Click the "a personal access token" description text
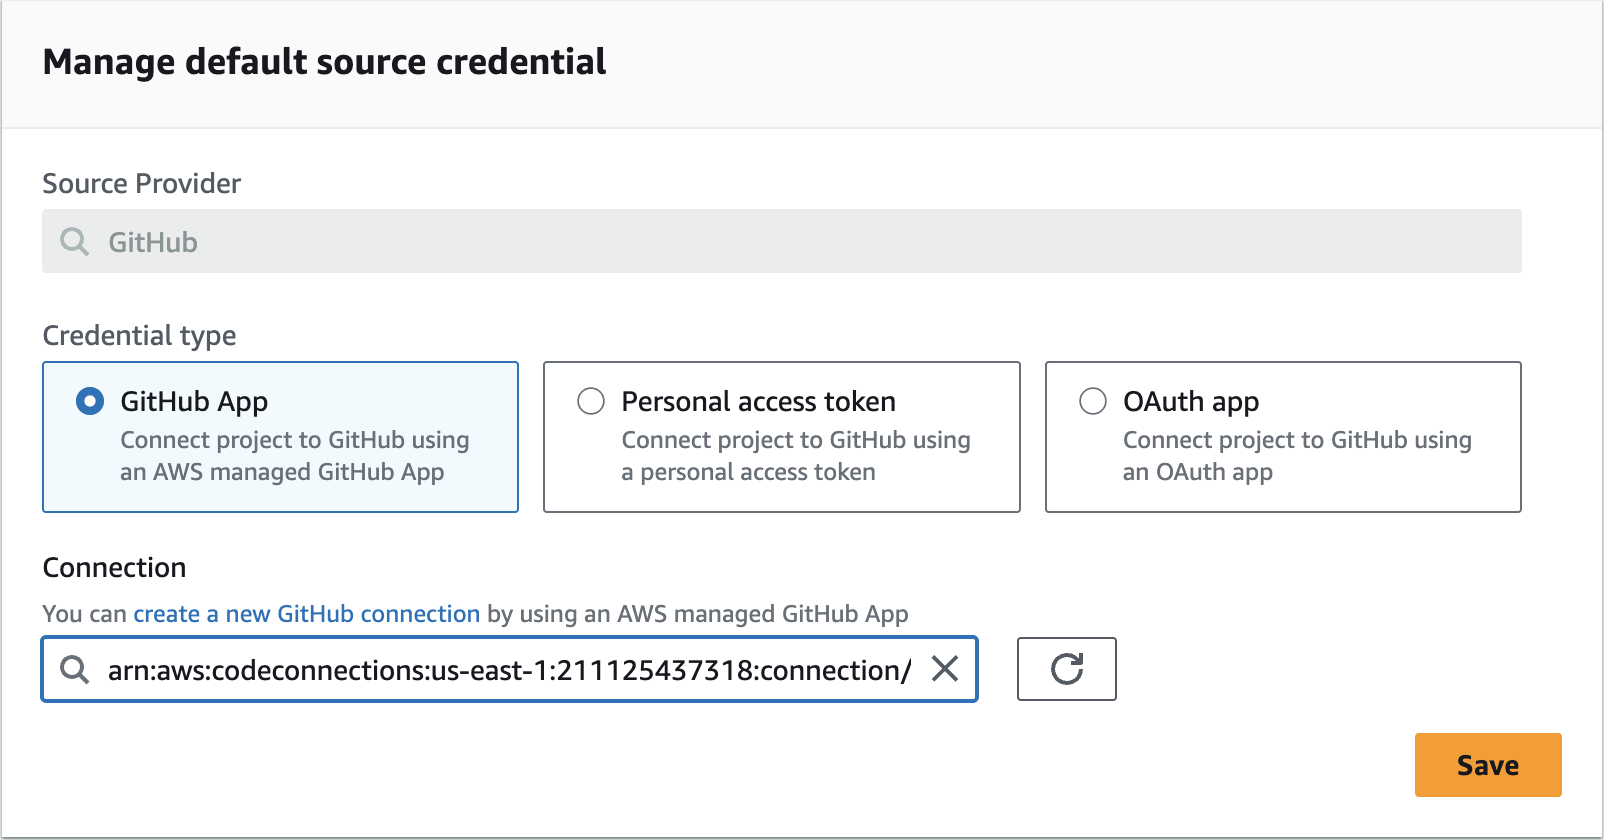 click(748, 472)
